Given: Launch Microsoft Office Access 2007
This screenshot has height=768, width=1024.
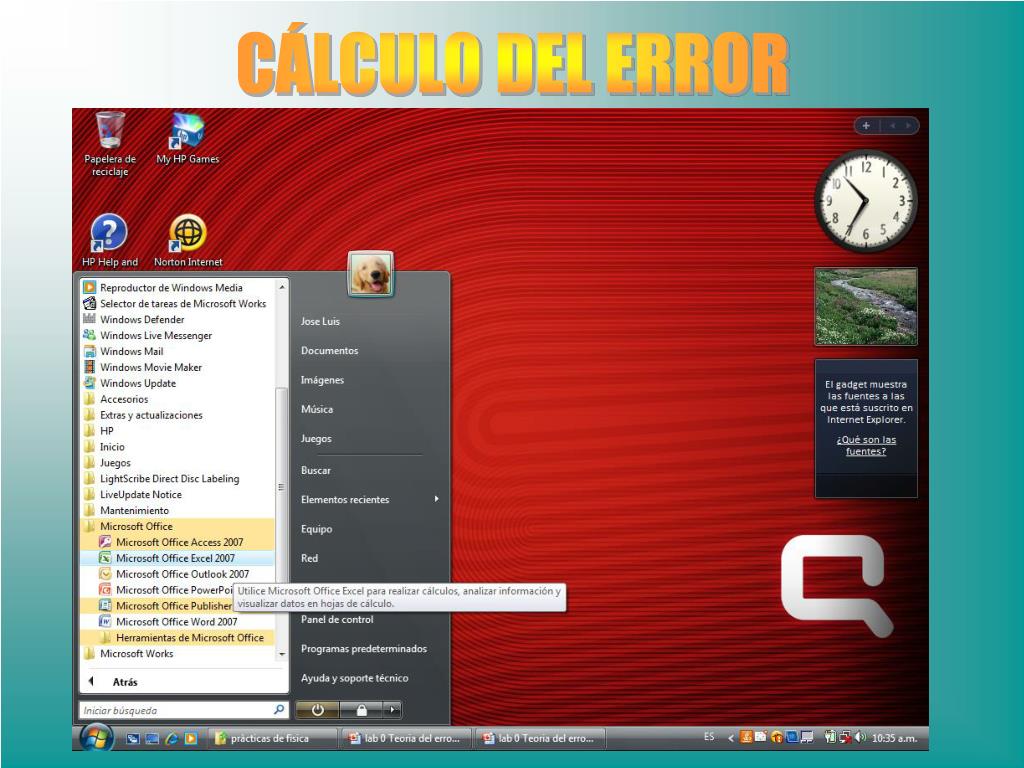Looking at the screenshot, I should [177, 542].
